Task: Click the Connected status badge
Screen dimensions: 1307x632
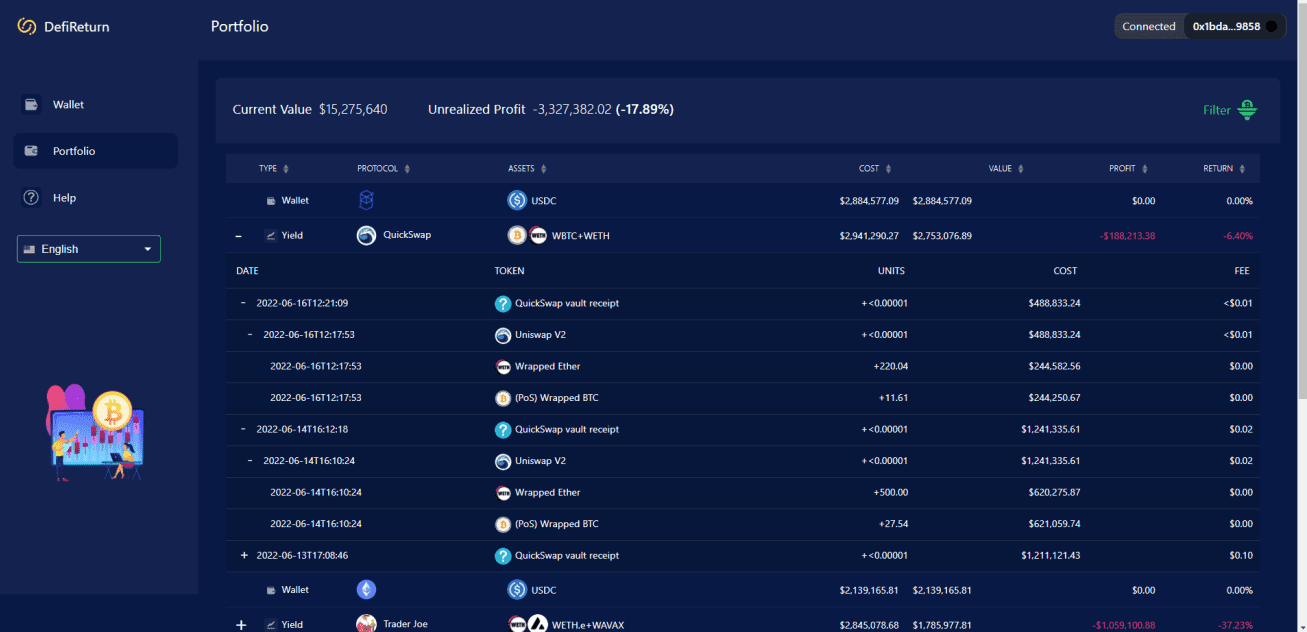Action: tap(1149, 27)
